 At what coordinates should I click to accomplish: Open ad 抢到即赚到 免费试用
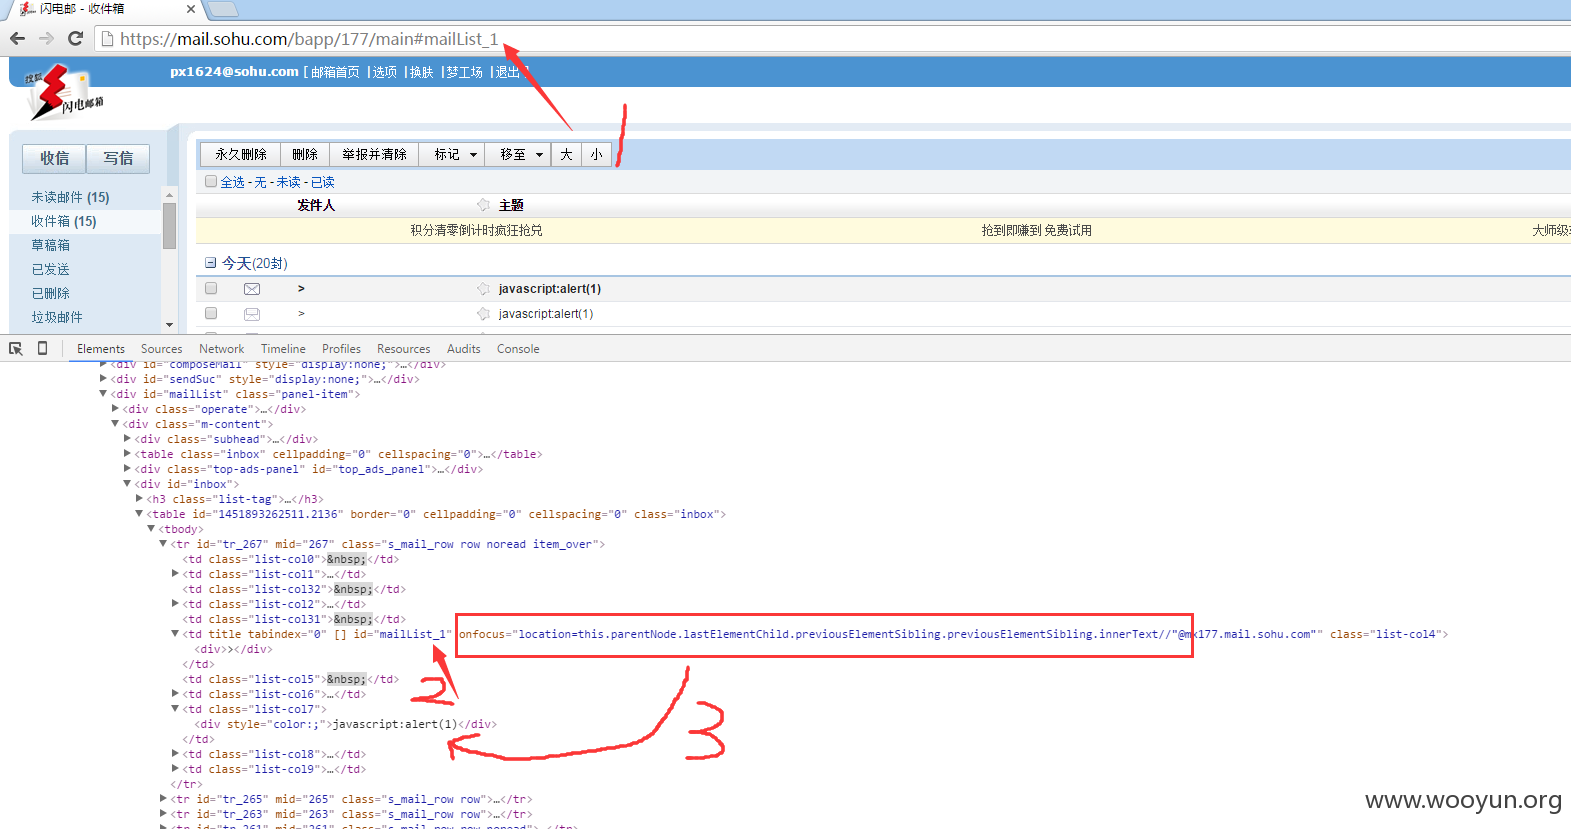click(x=1036, y=230)
